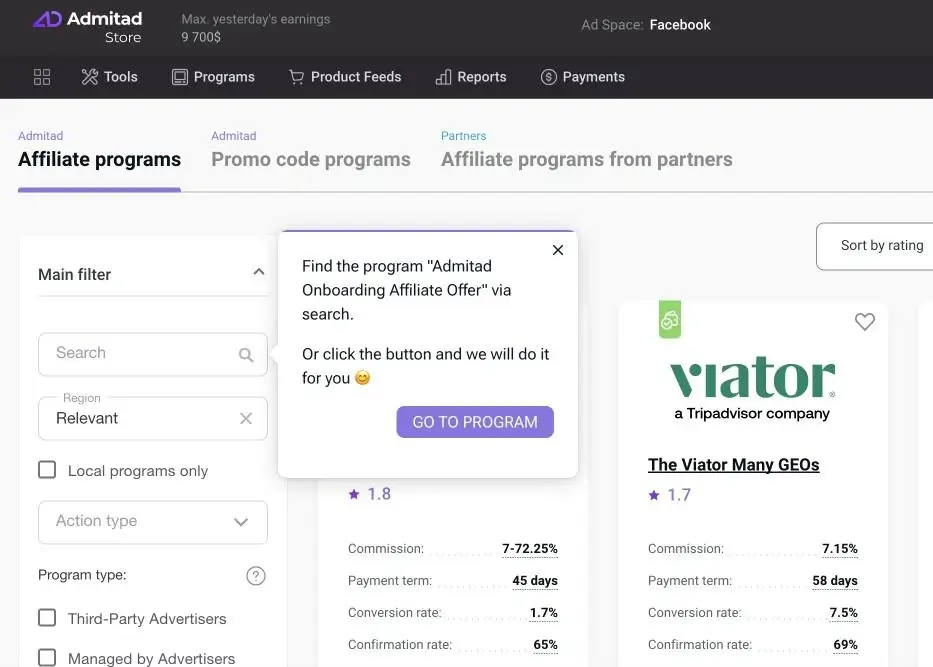Click the 1.7 star rating on Viator

669,495
